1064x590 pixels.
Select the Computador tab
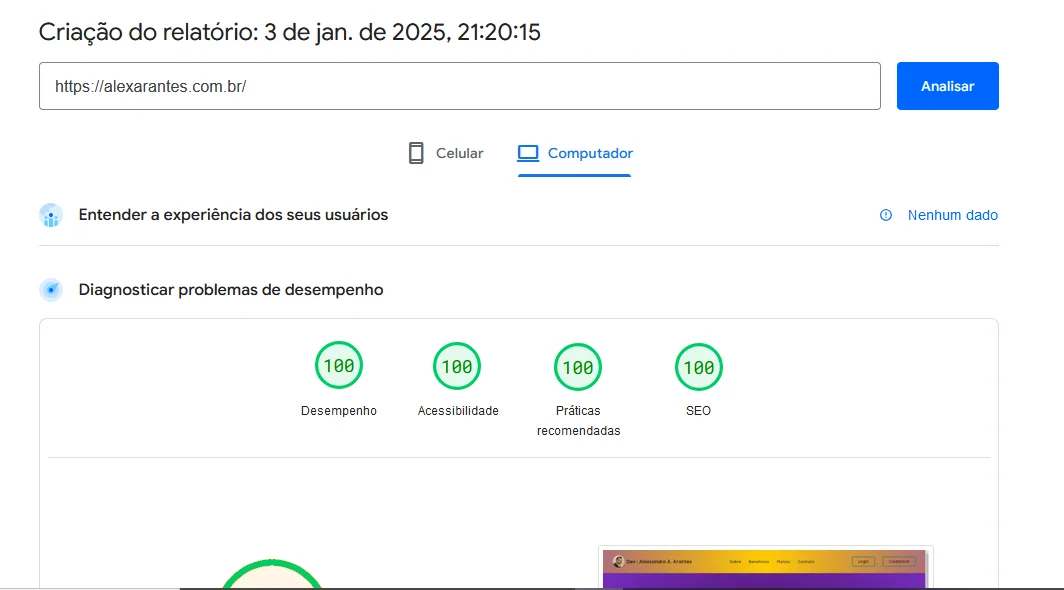(x=575, y=153)
